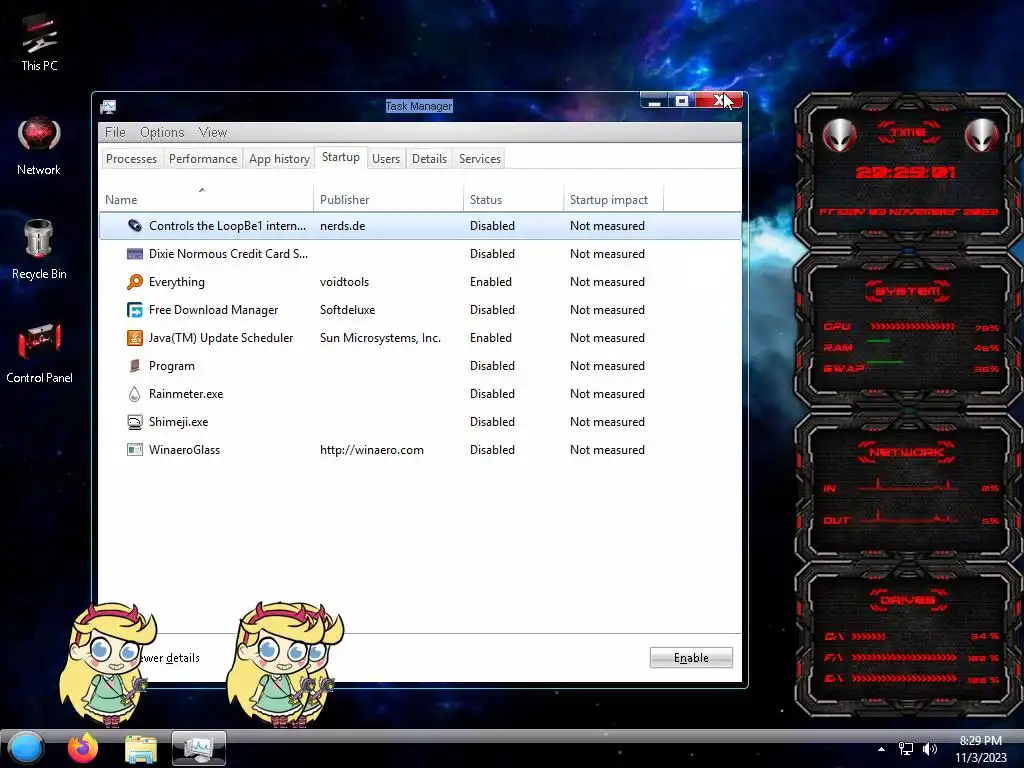Image resolution: width=1024 pixels, height=768 pixels.
Task: Open Control Panel desktop icon
Action: tap(39, 353)
